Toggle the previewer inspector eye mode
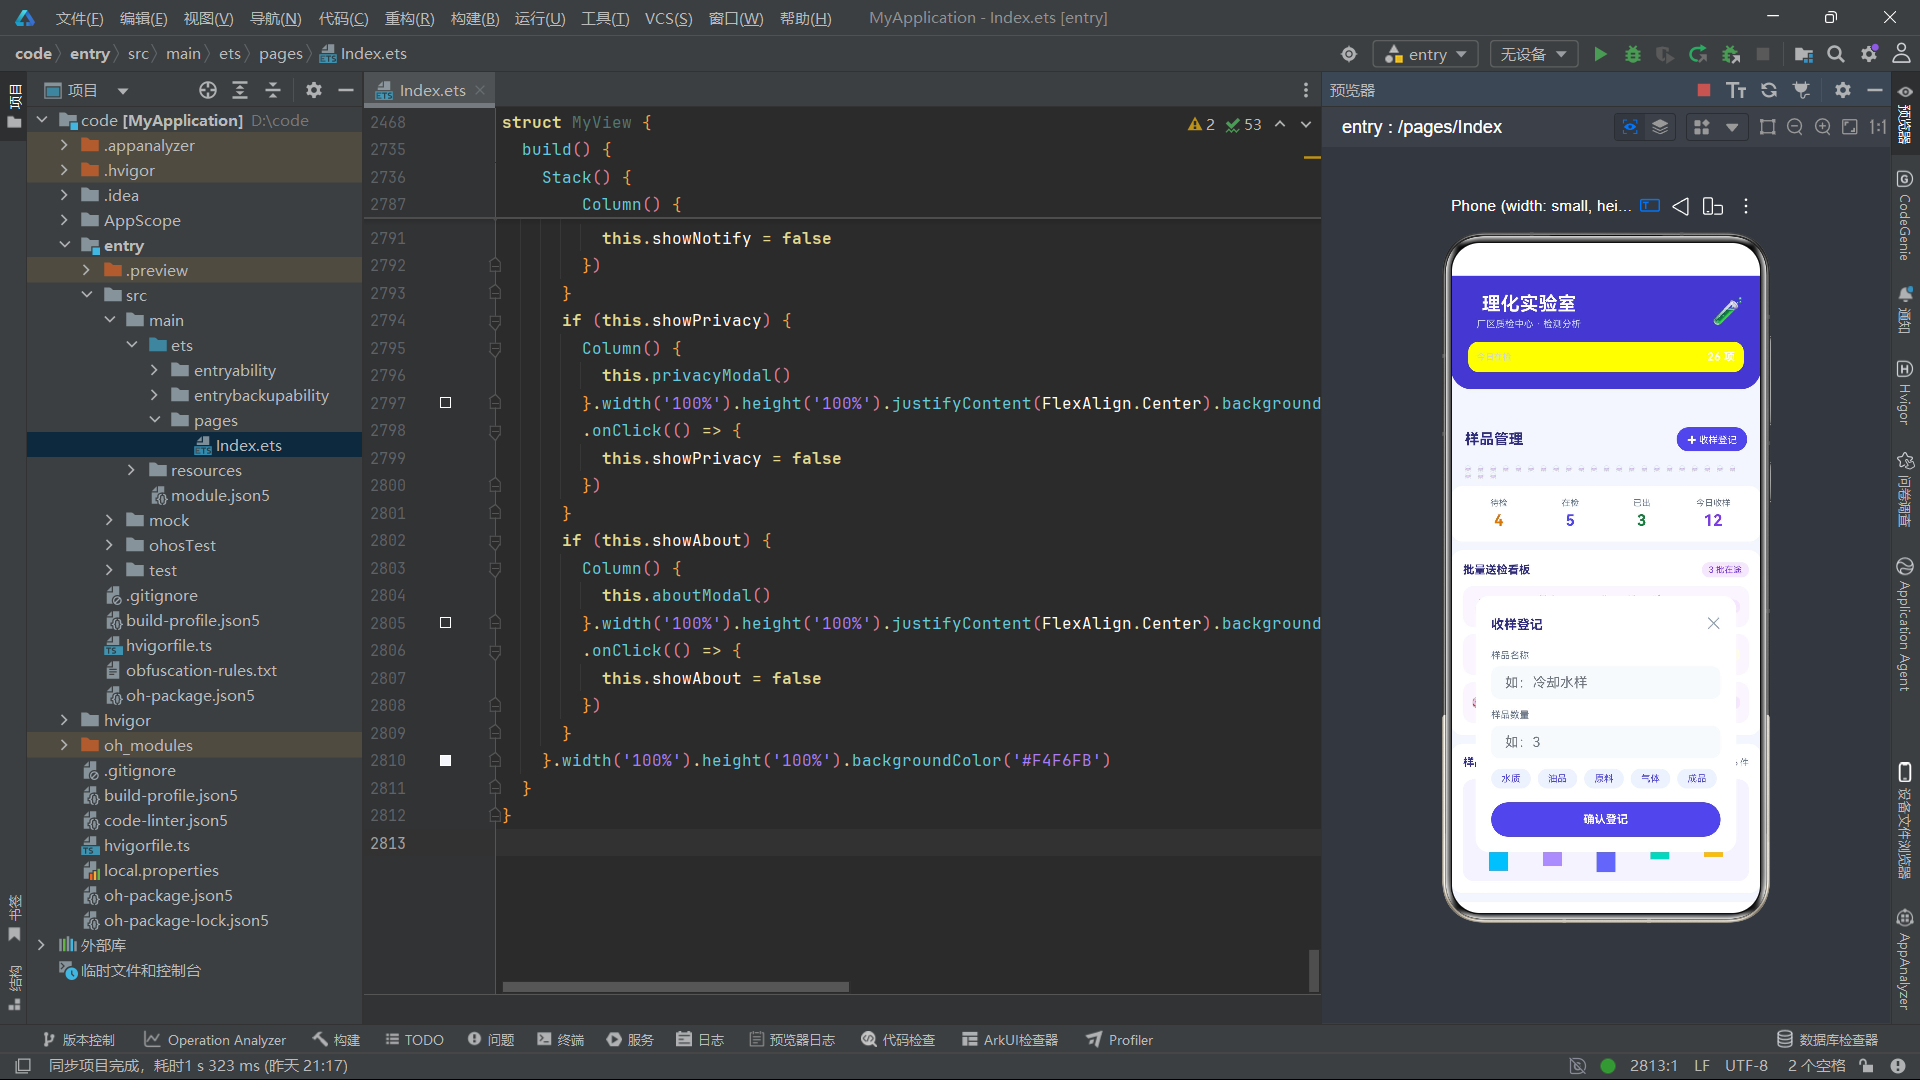Image resolution: width=1920 pixels, height=1080 pixels. pos(1630,127)
